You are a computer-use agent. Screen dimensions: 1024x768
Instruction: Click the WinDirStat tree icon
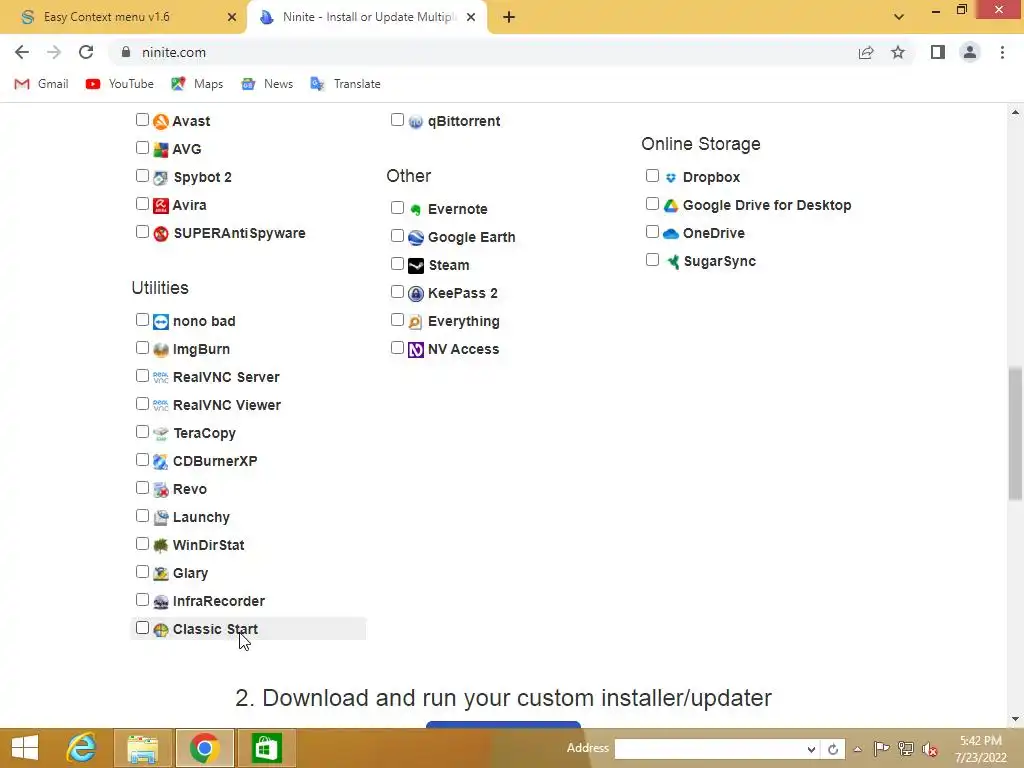tap(161, 546)
